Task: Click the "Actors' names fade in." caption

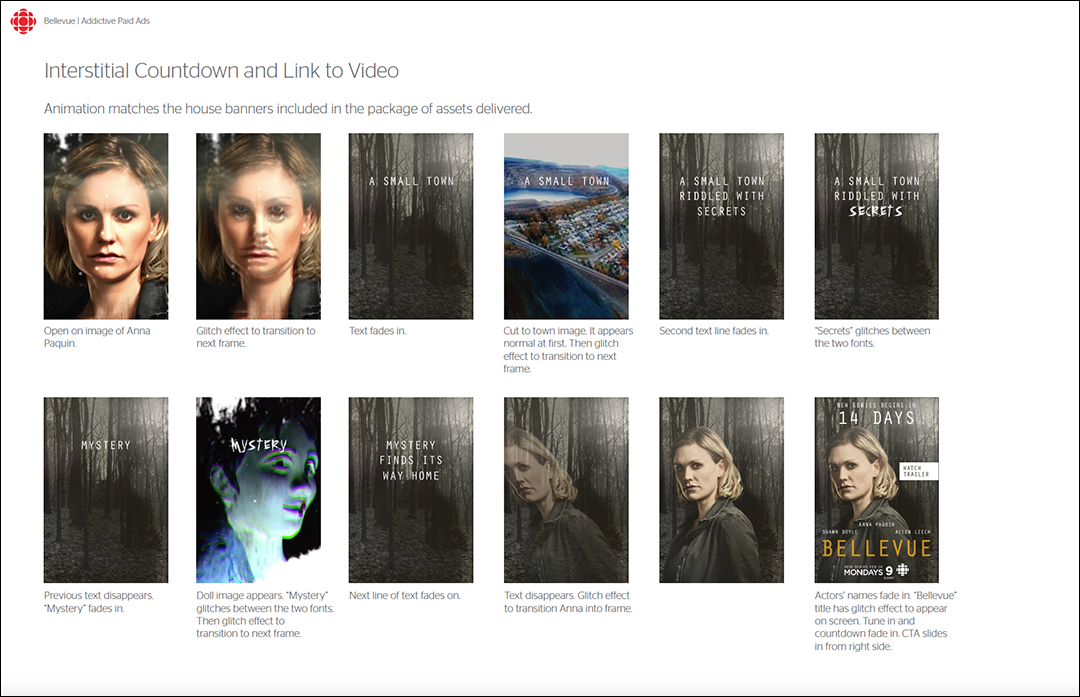Action: coord(886,621)
